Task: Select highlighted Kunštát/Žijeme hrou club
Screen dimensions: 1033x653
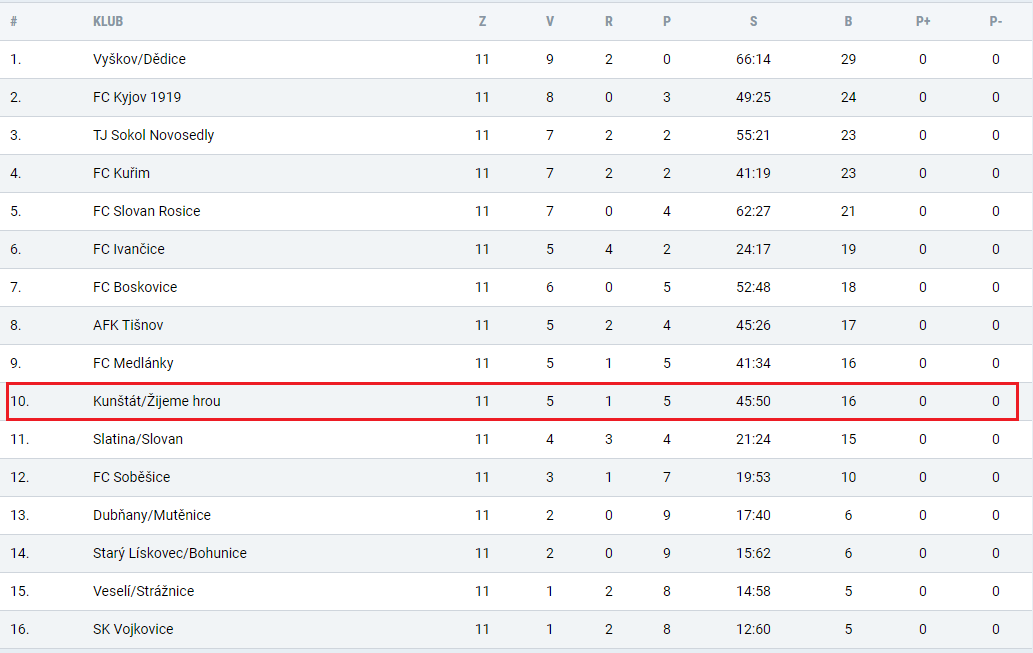Action: (x=157, y=401)
